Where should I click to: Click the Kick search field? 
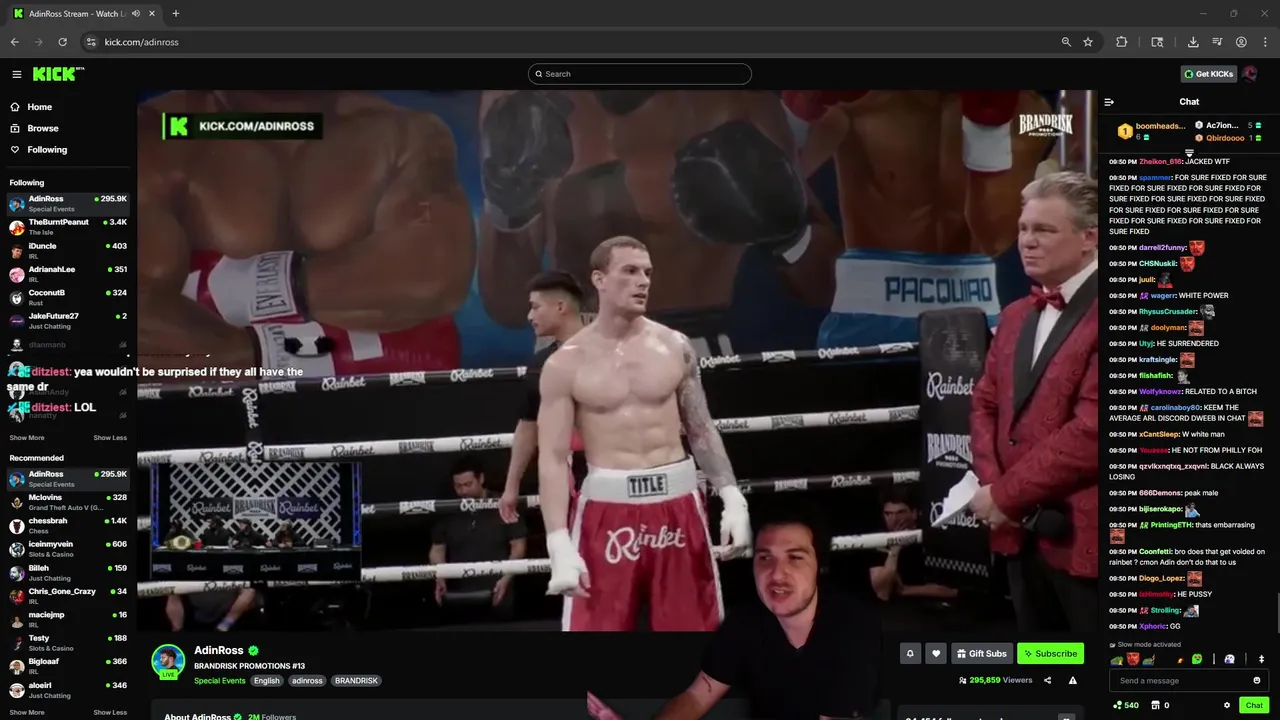pos(640,74)
